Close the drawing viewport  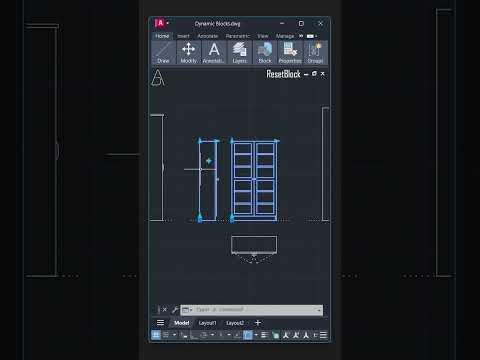pyautogui.click(x=322, y=74)
